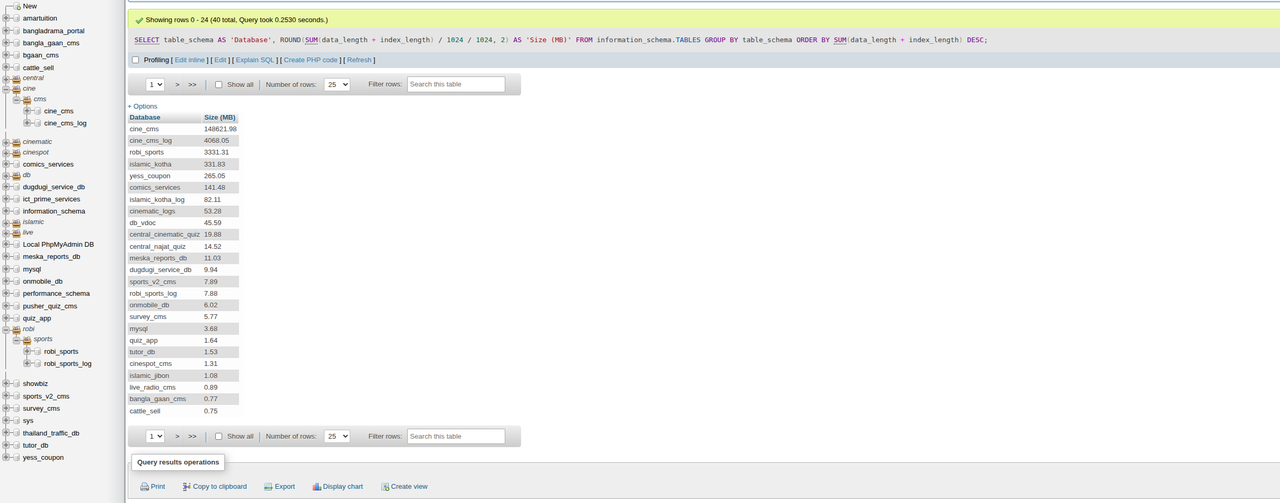Collapse the robi tree group
The width and height of the screenshot is (1280, 503).
[x=6, y=329]
